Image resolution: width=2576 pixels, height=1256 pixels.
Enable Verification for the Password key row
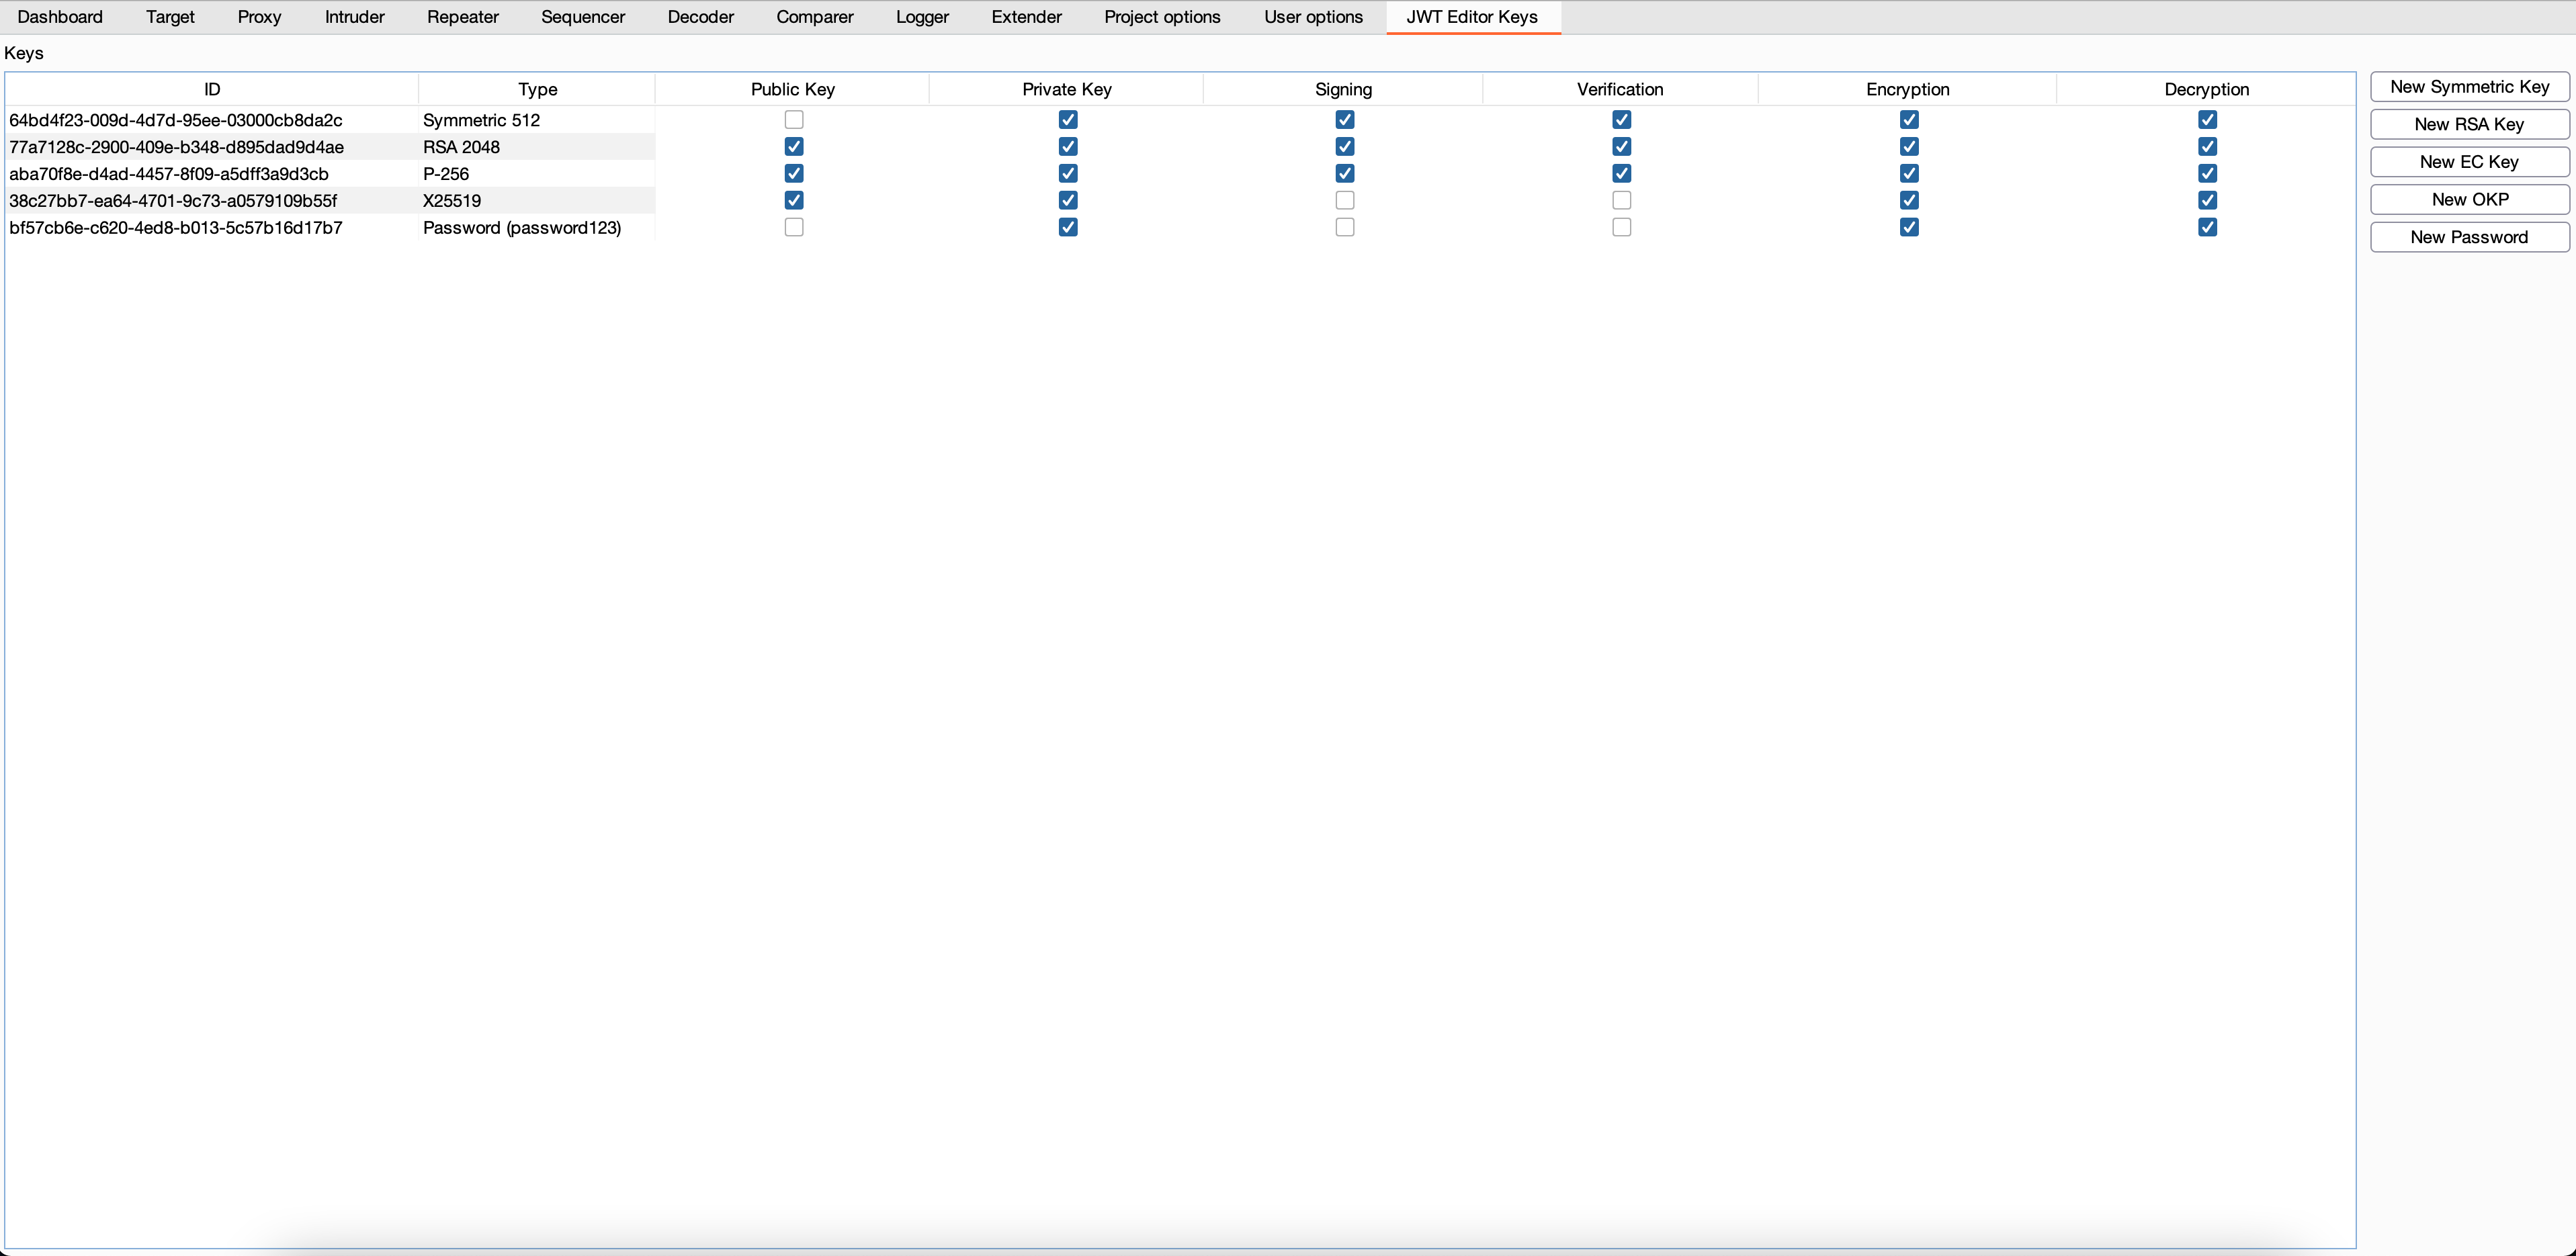1621,228
